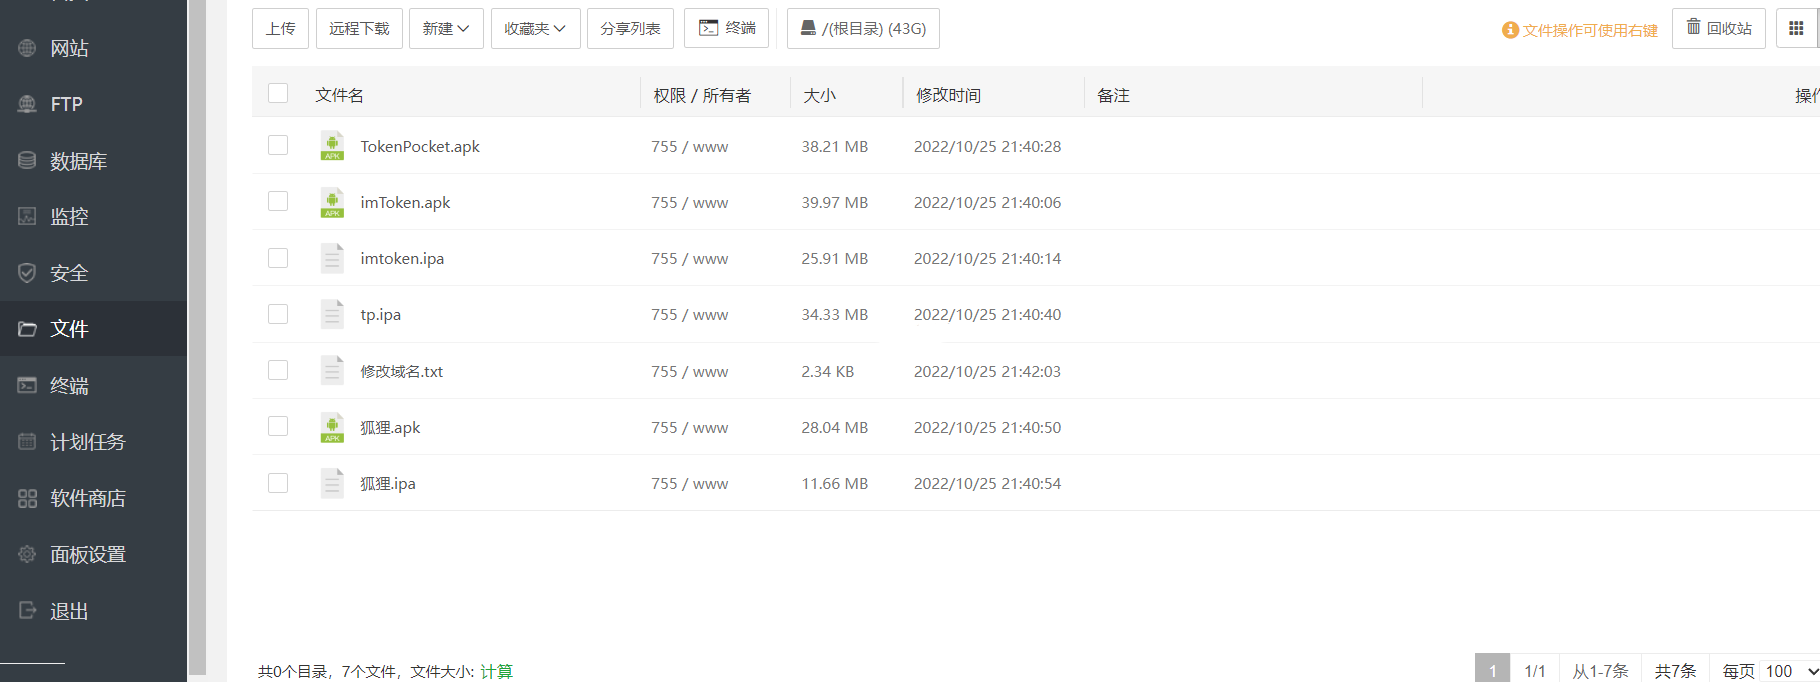
Task: Click the sidebar vertical scrollbar
Action: (197, 336)
